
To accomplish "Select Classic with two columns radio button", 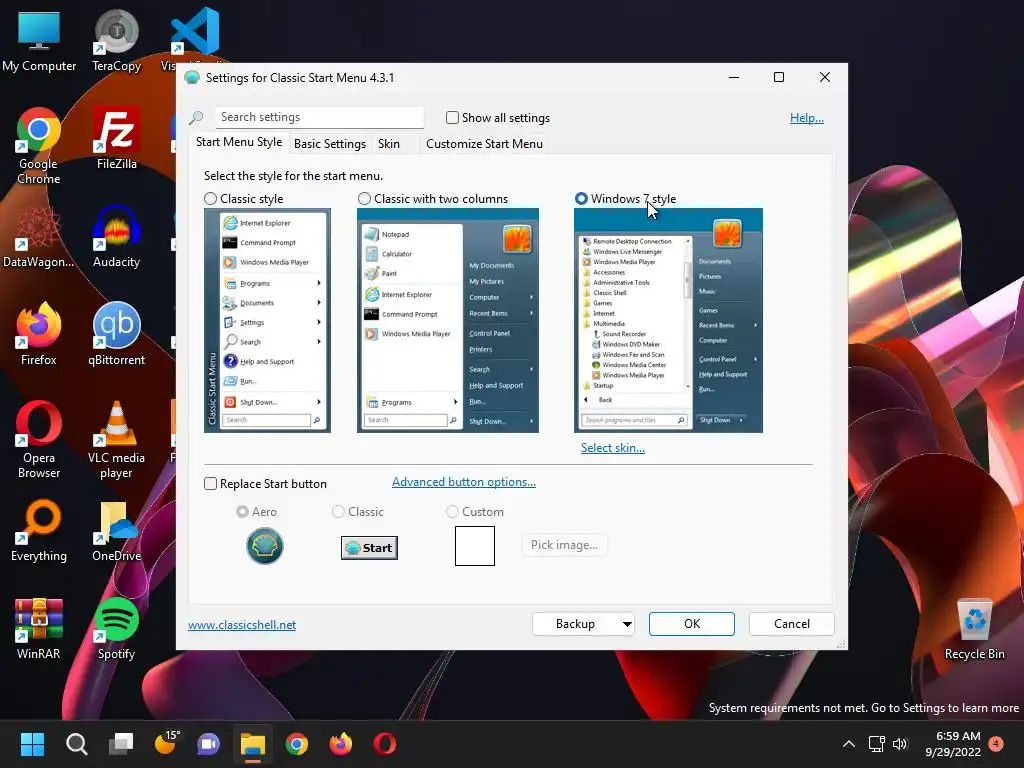I will [x=364, y=199].
